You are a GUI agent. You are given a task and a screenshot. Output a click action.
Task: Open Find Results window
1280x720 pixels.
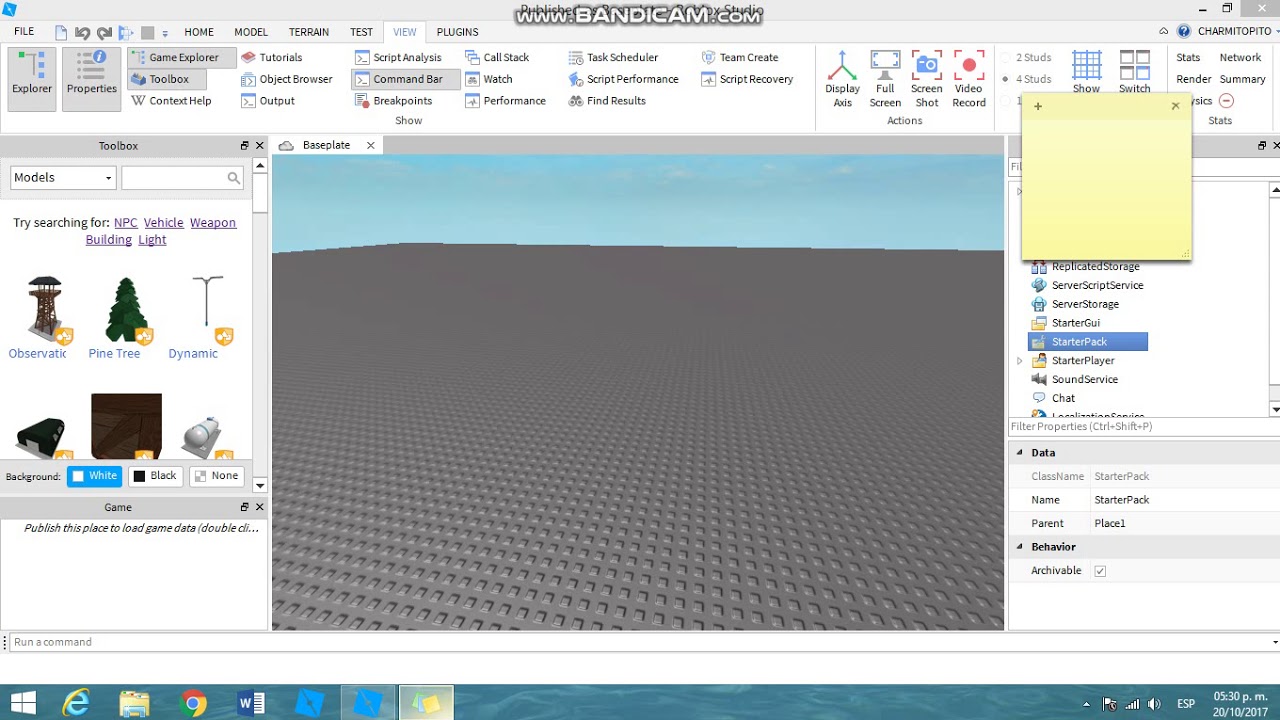[x=607, y=101]
